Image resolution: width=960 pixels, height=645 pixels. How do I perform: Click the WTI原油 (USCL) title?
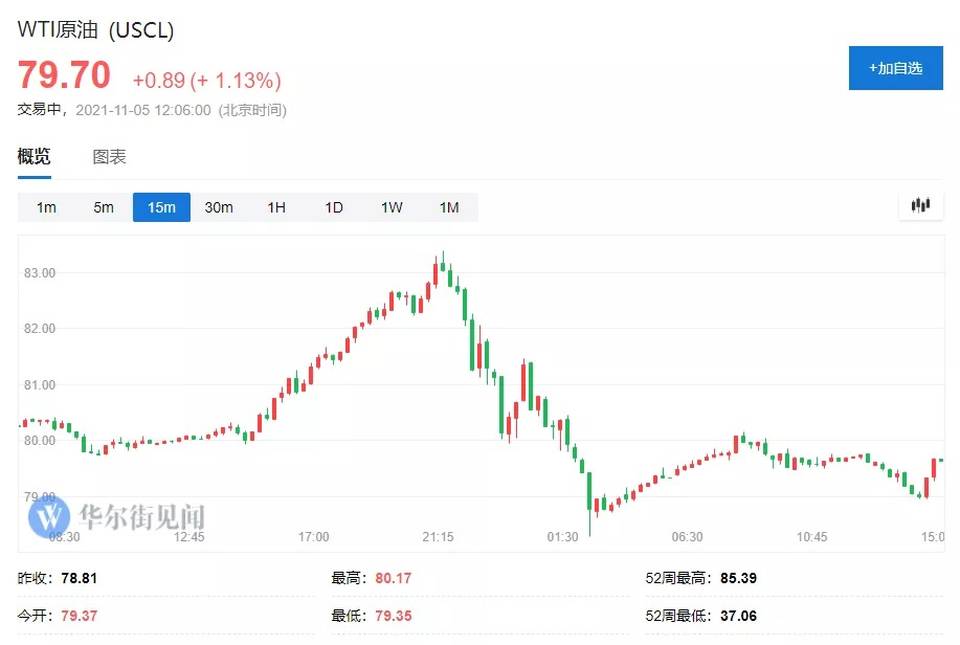[96, 29]
